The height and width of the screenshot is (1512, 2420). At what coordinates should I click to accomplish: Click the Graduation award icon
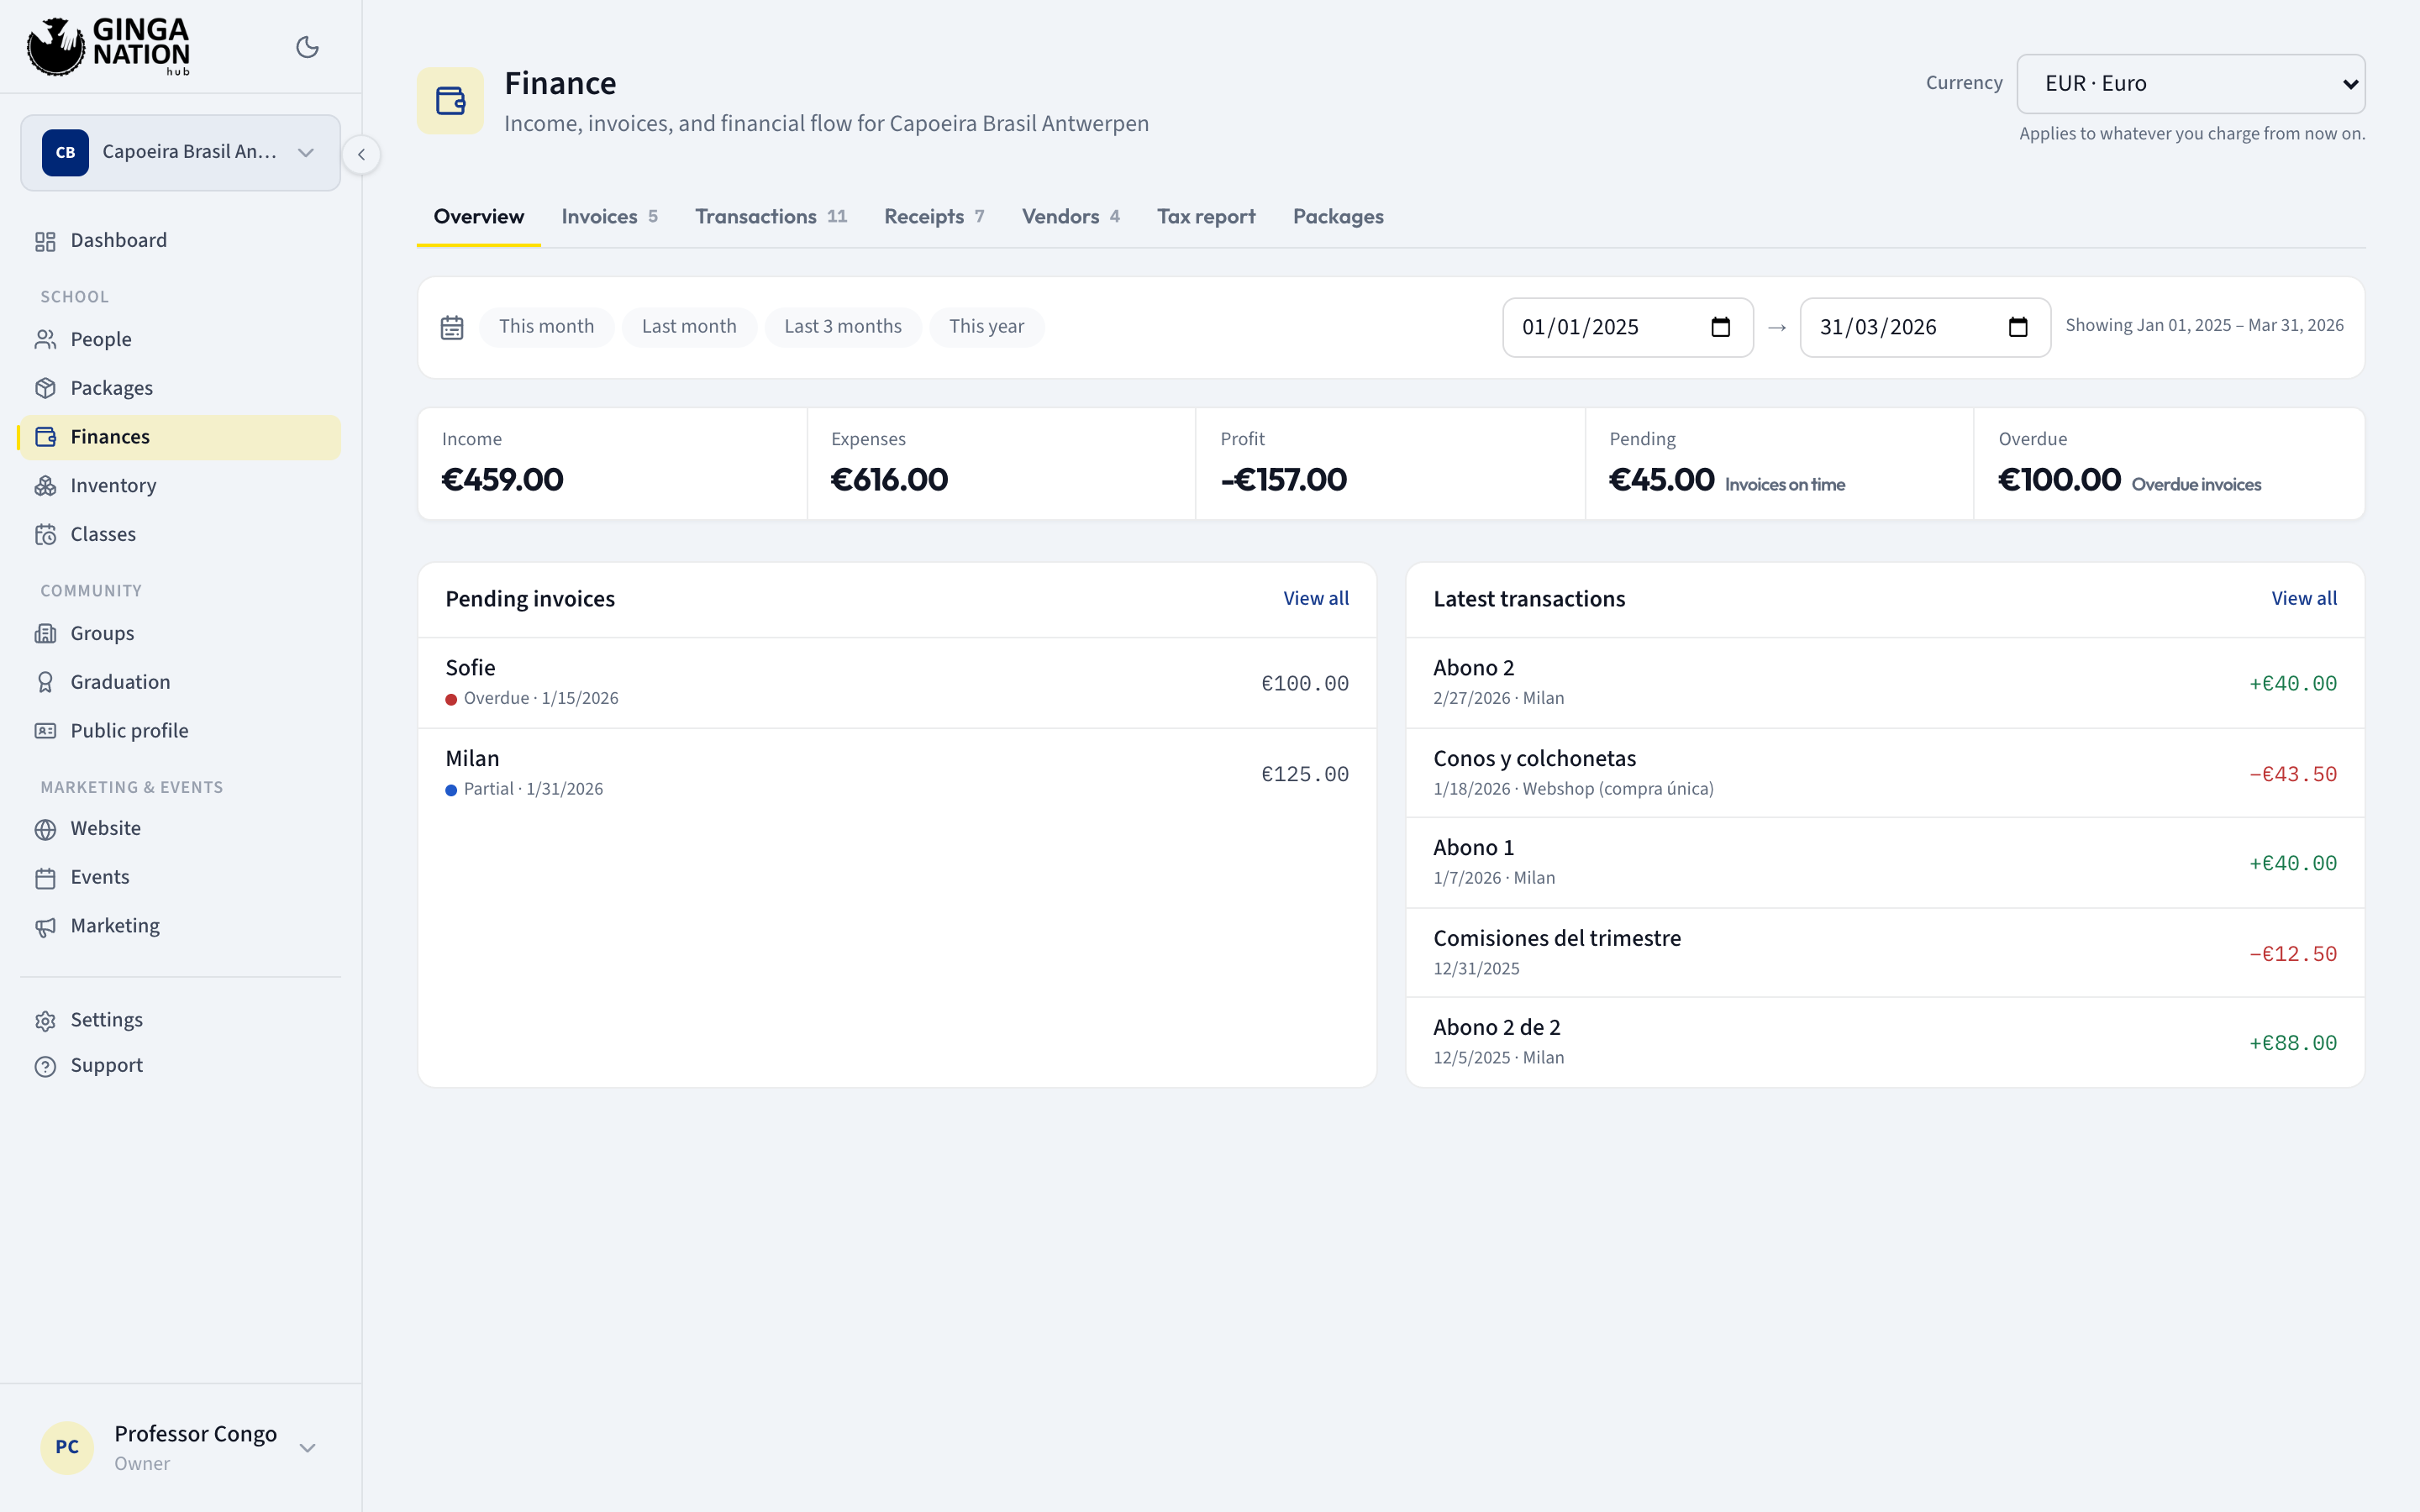pos(45,682)
